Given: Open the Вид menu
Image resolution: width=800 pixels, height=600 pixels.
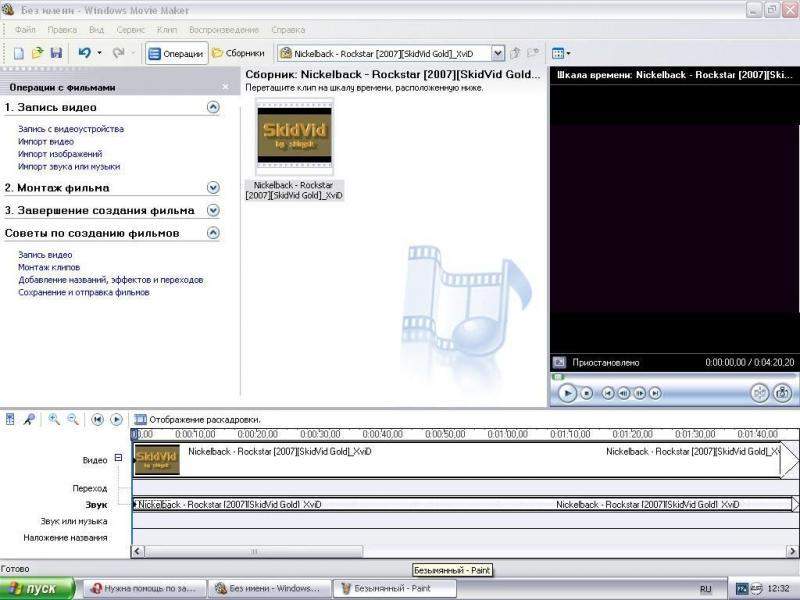Looking at the screenshot, I should [x=96, y=30].
